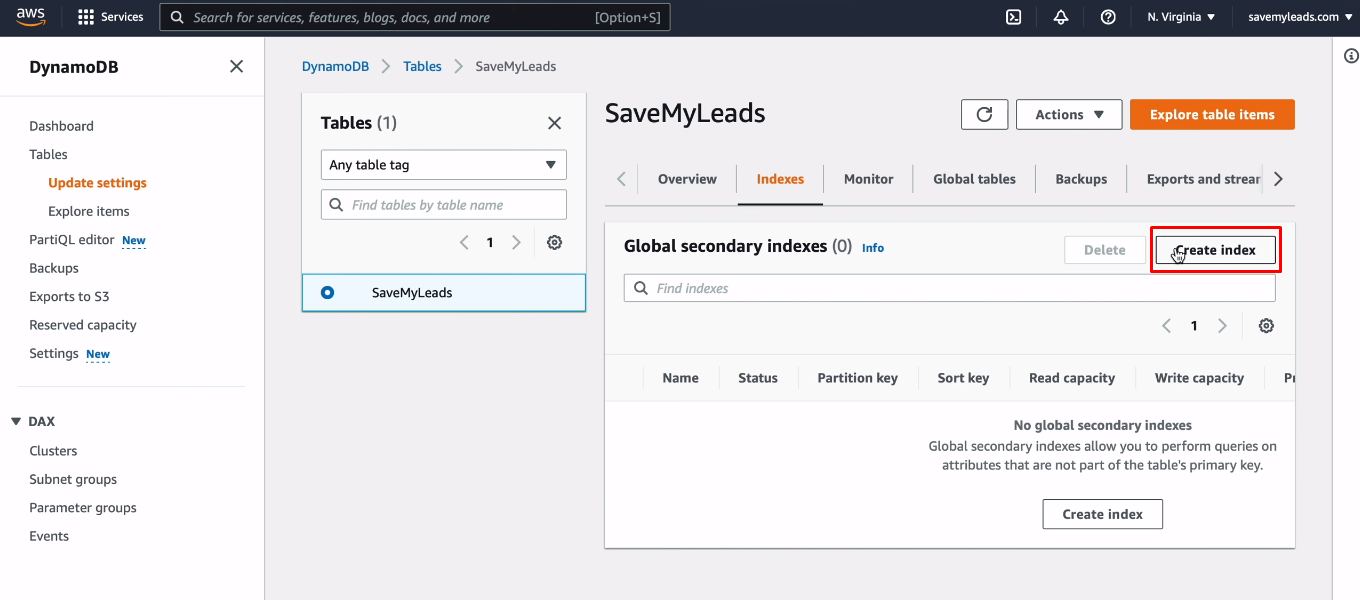Focus the Find tables by table name field
The width and height of the screenshot is (1360, 600).
click(x=444, y=205)
